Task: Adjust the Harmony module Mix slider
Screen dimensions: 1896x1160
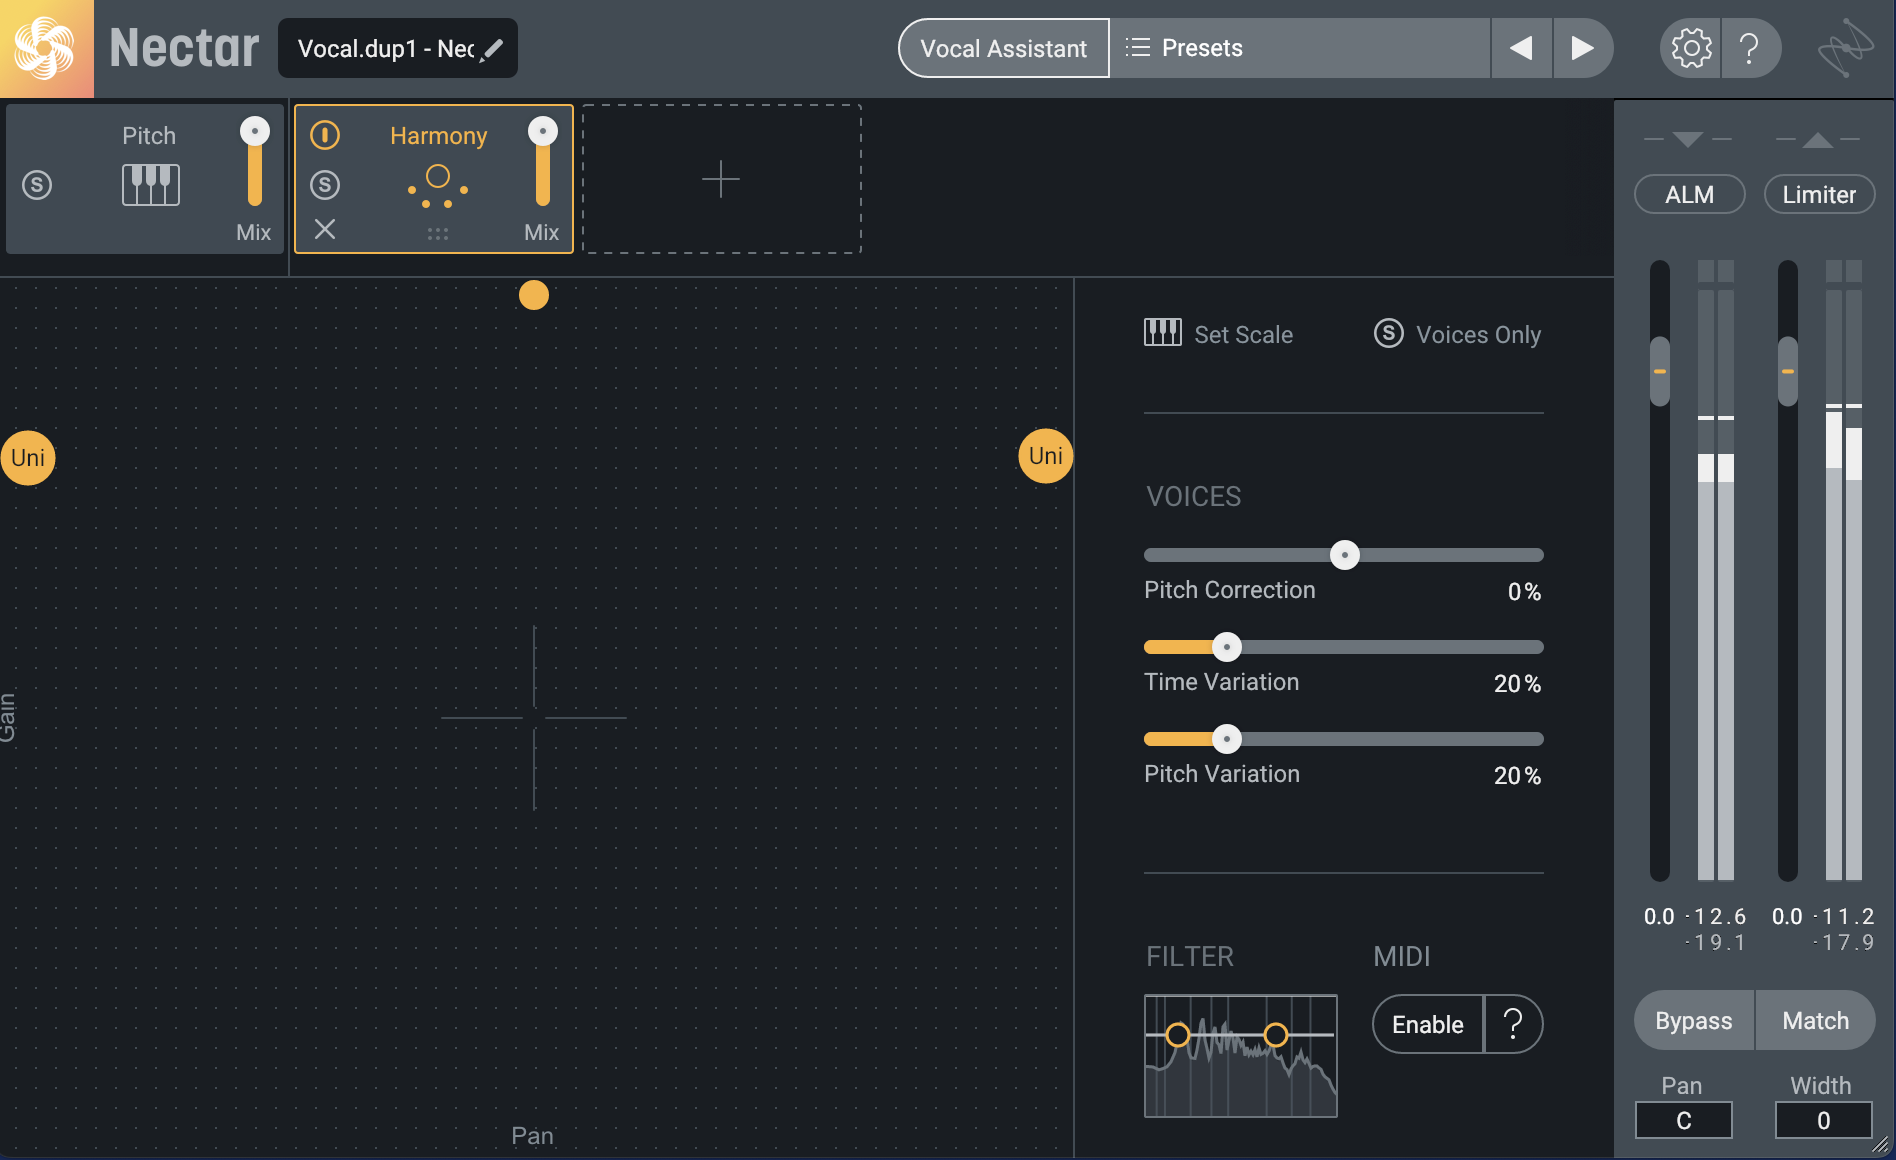Action: [543, 162]
